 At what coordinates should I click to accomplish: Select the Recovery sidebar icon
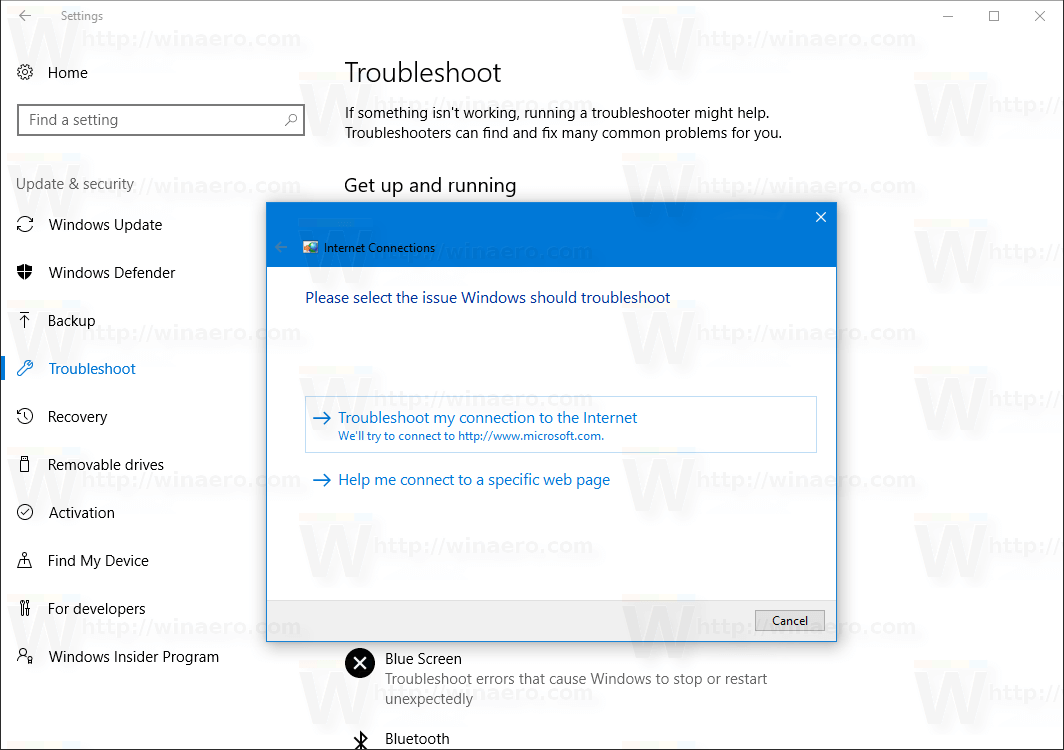click(x=25, y=416)
